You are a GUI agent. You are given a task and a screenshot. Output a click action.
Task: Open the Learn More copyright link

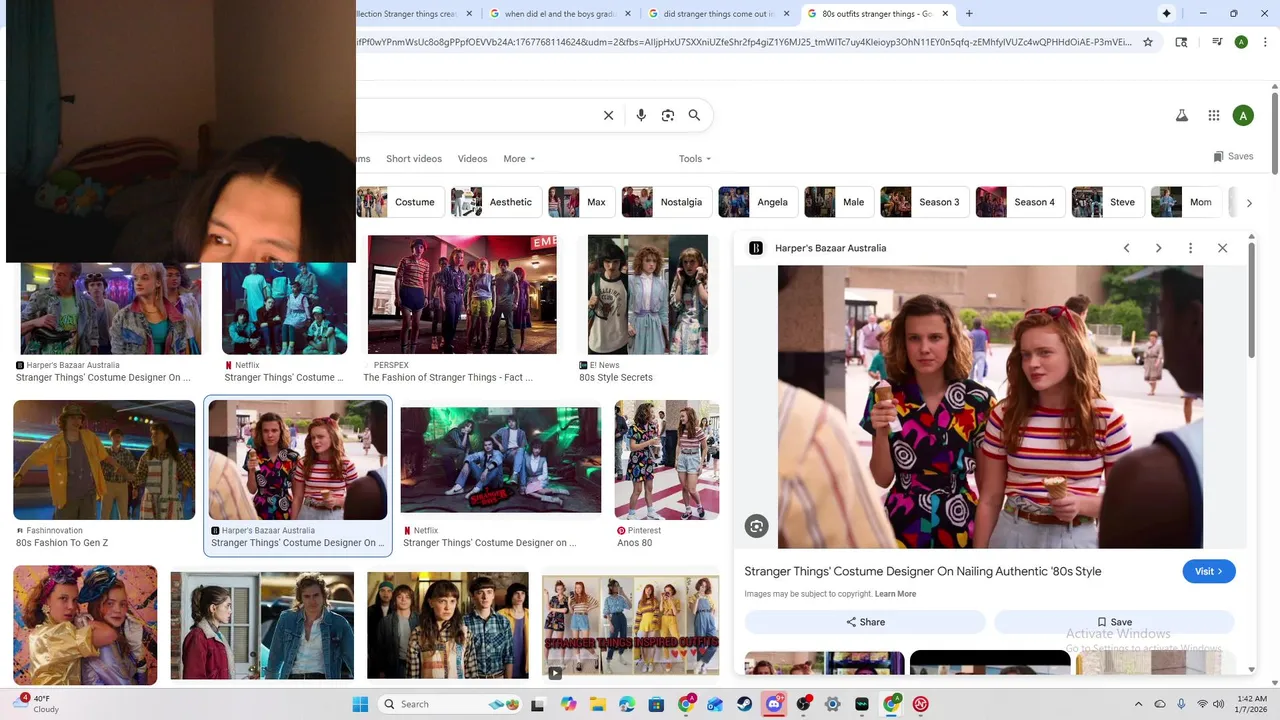point(895,594)
